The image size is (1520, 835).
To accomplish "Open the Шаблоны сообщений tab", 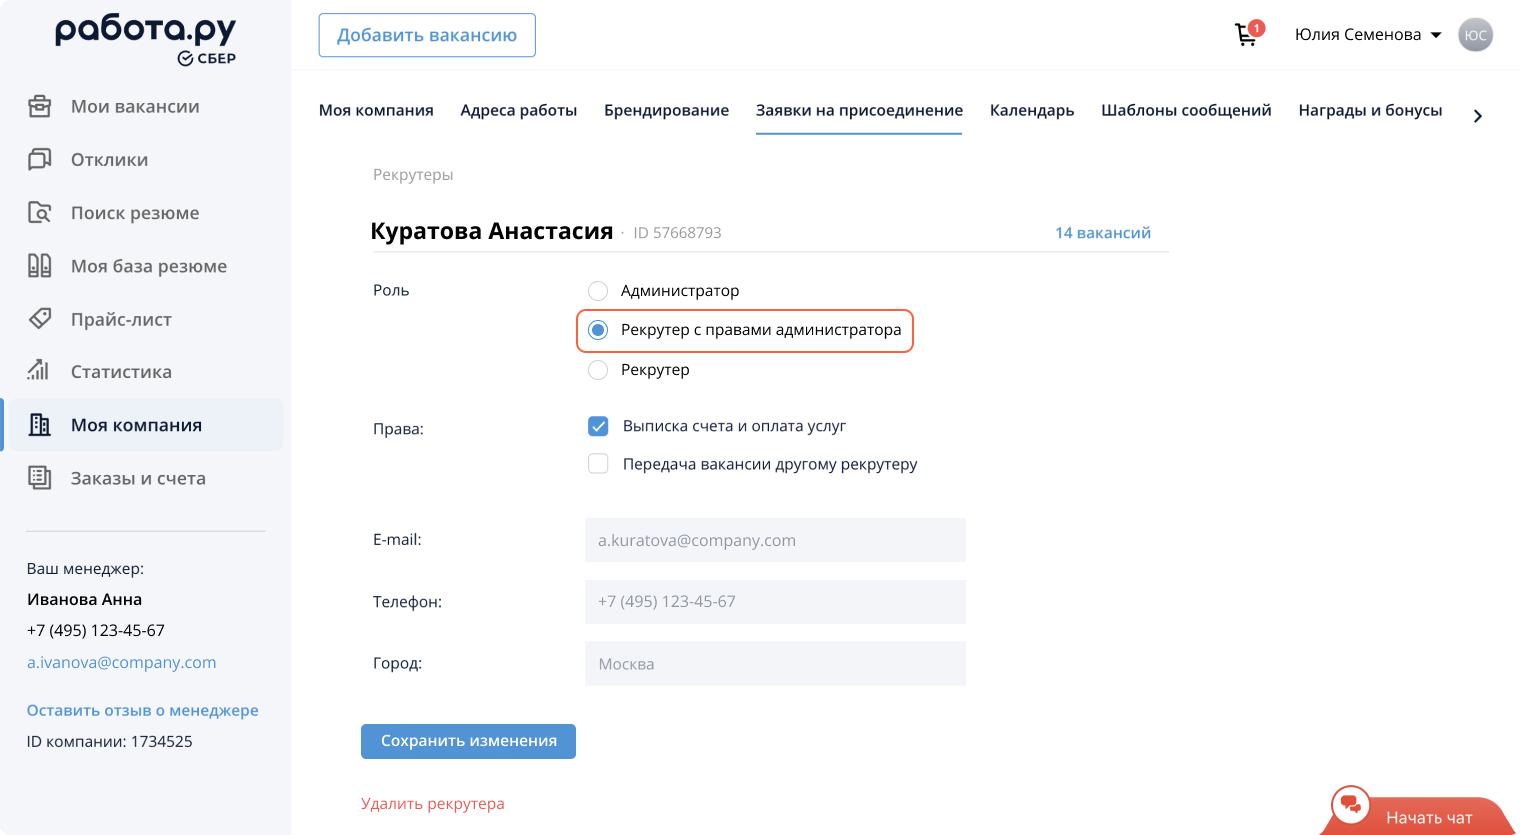I will (x=1186, y=110).
